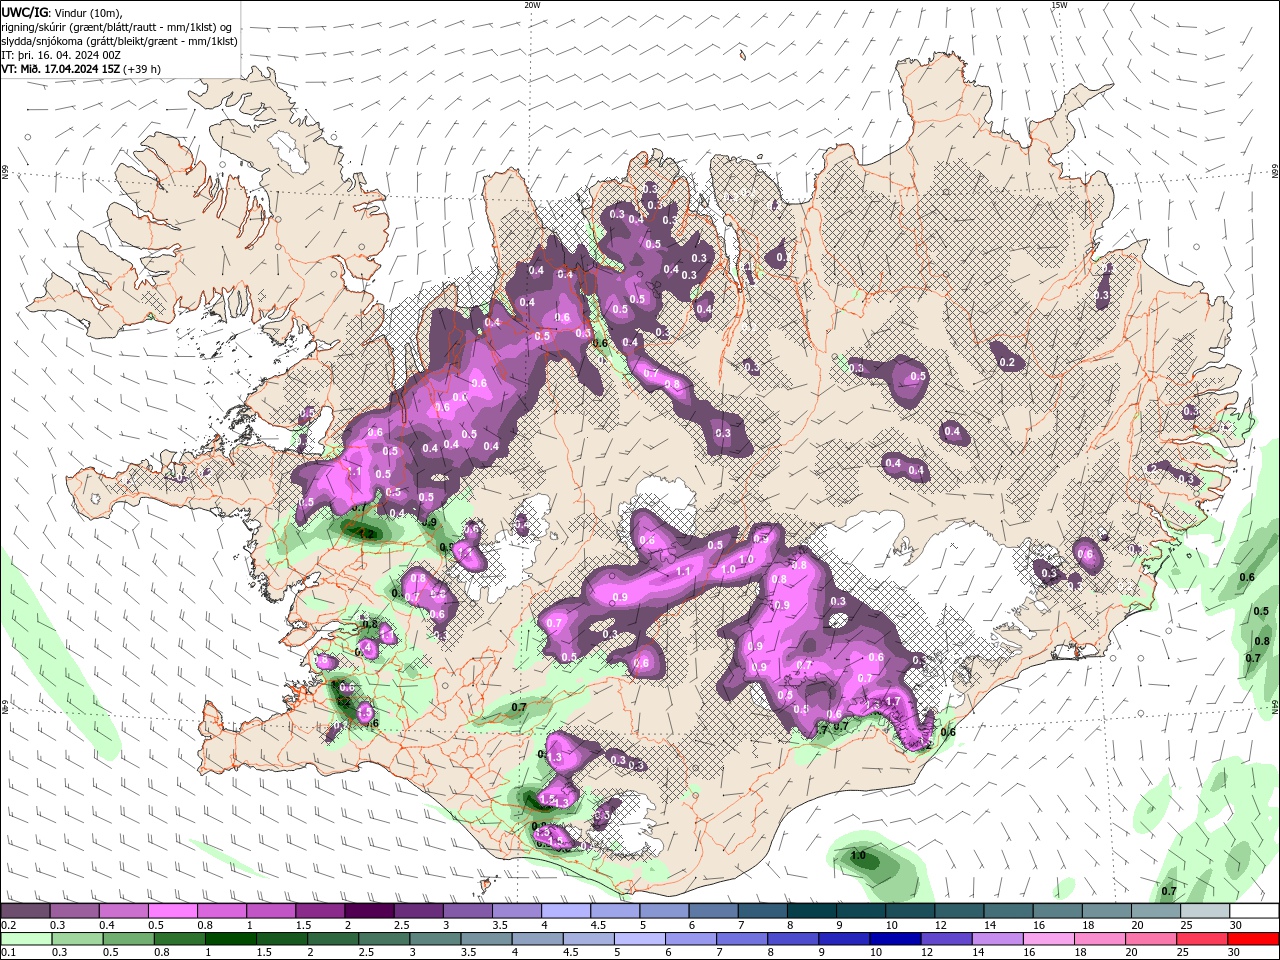Image resolution: width=1280 pixels, height=960 pixels.
Task: Click lower legend swatch between 20 and 25
Action: coord(1149,939)
